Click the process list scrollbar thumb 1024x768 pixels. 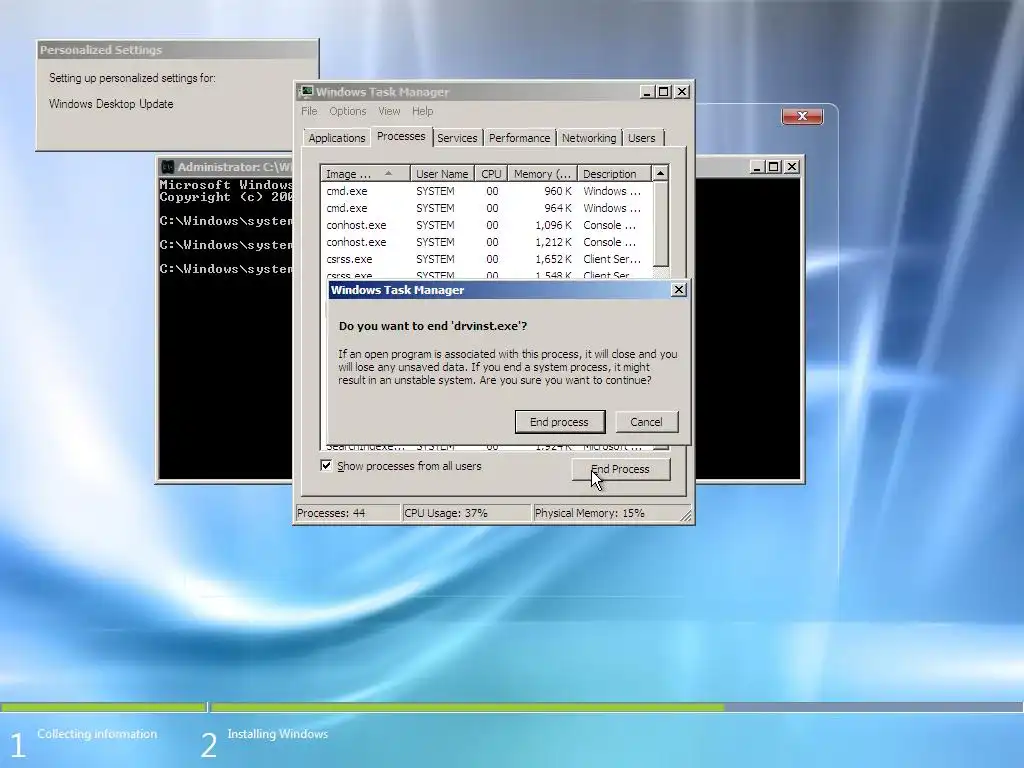pos(660,224)
